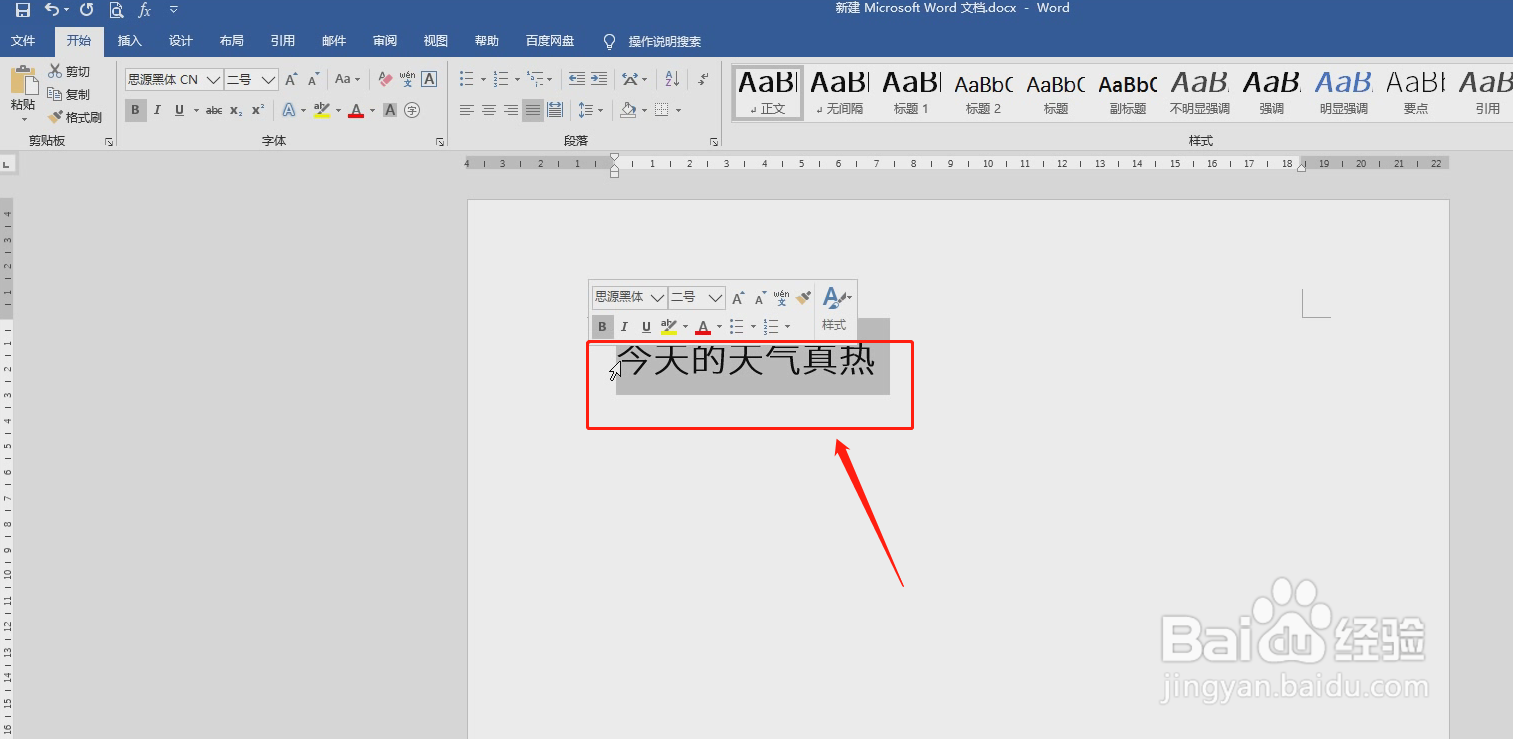The height and width of the screenshot is (739, 1513).
Task: Toggle Italic in the ribbon font group
Action: 157,110
